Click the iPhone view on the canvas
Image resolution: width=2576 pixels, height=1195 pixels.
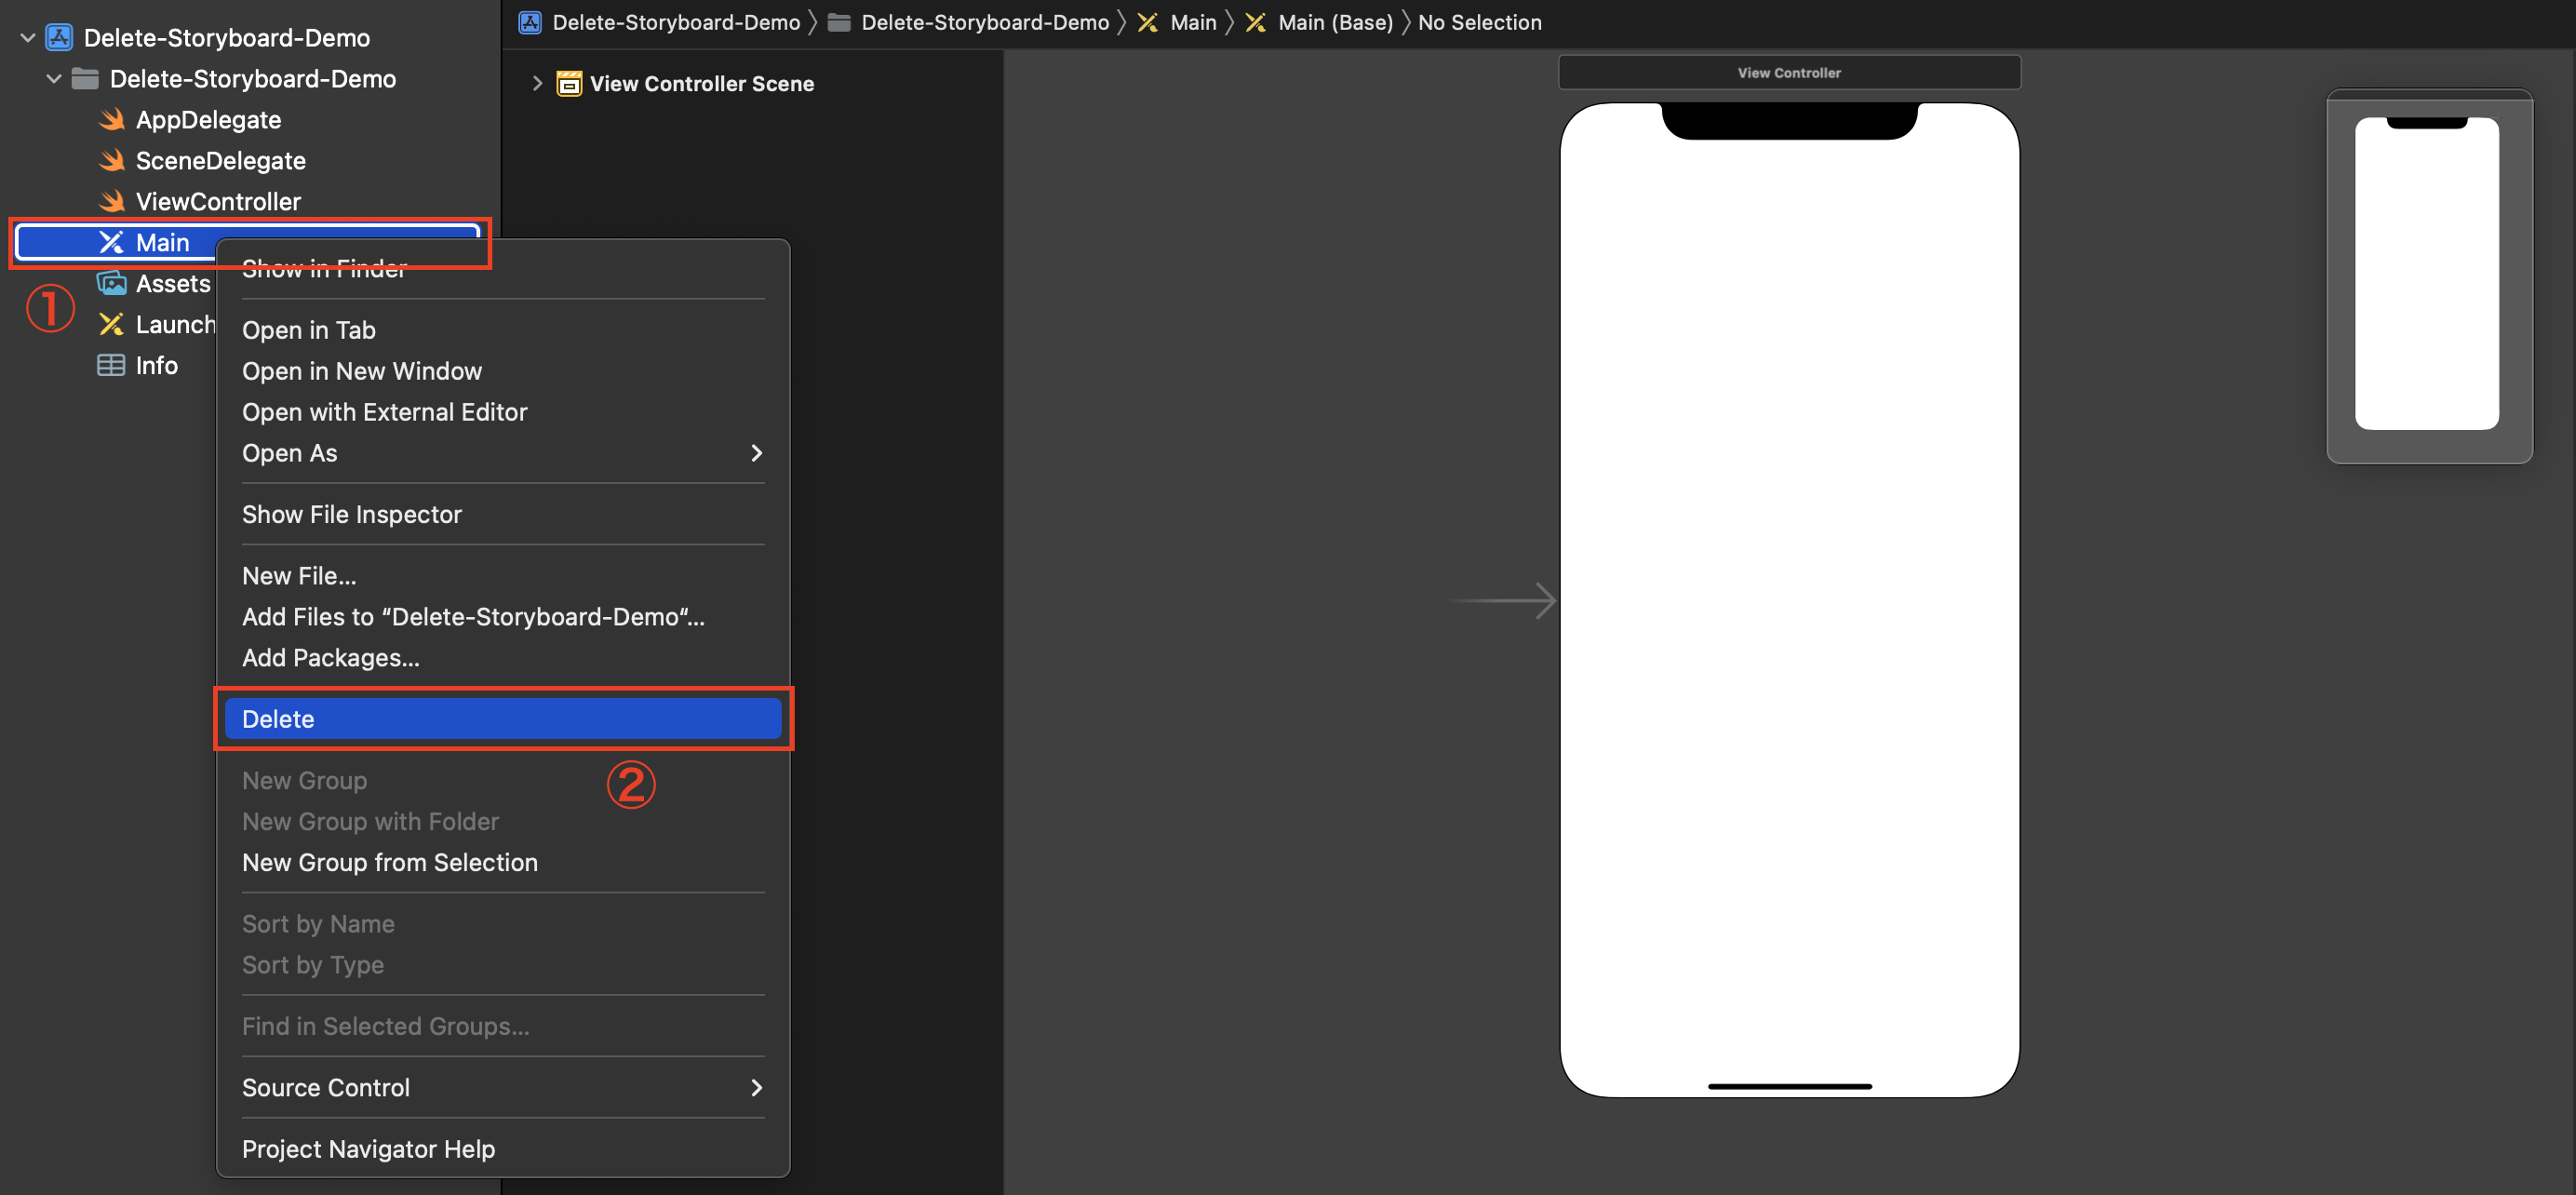tap(1789, 600)
